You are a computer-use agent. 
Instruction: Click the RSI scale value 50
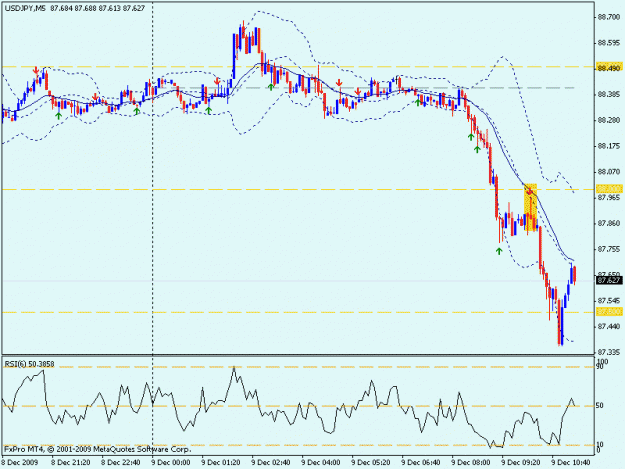(x=600, y=405)
